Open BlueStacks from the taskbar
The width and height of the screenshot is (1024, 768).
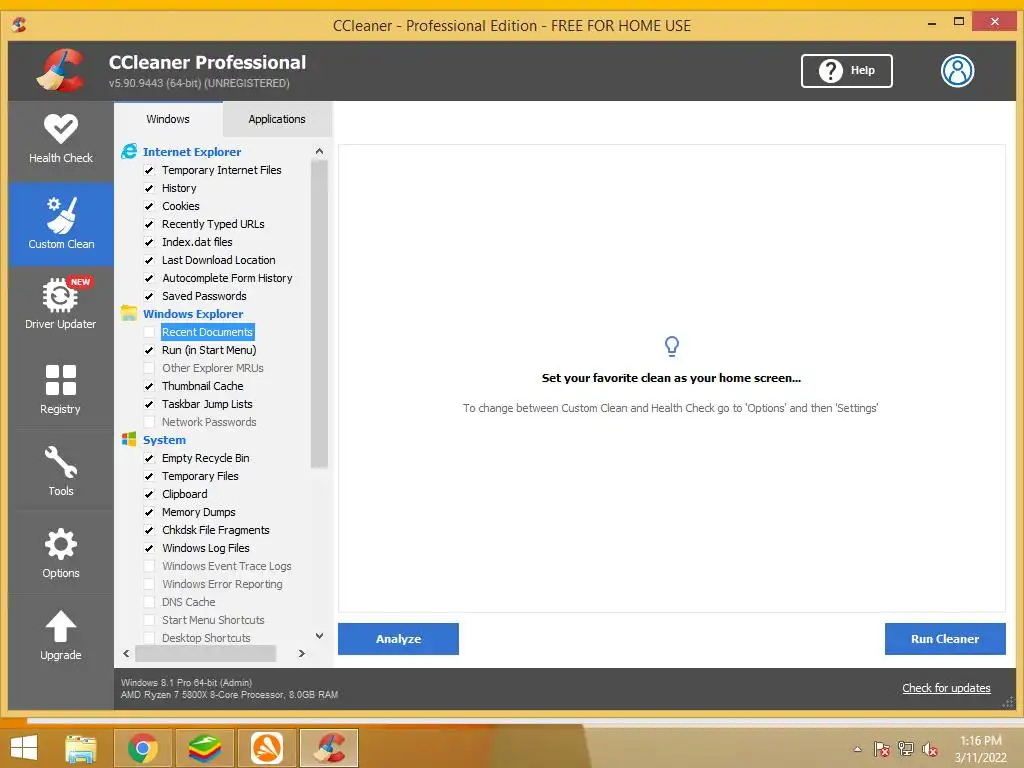point(205,748)
